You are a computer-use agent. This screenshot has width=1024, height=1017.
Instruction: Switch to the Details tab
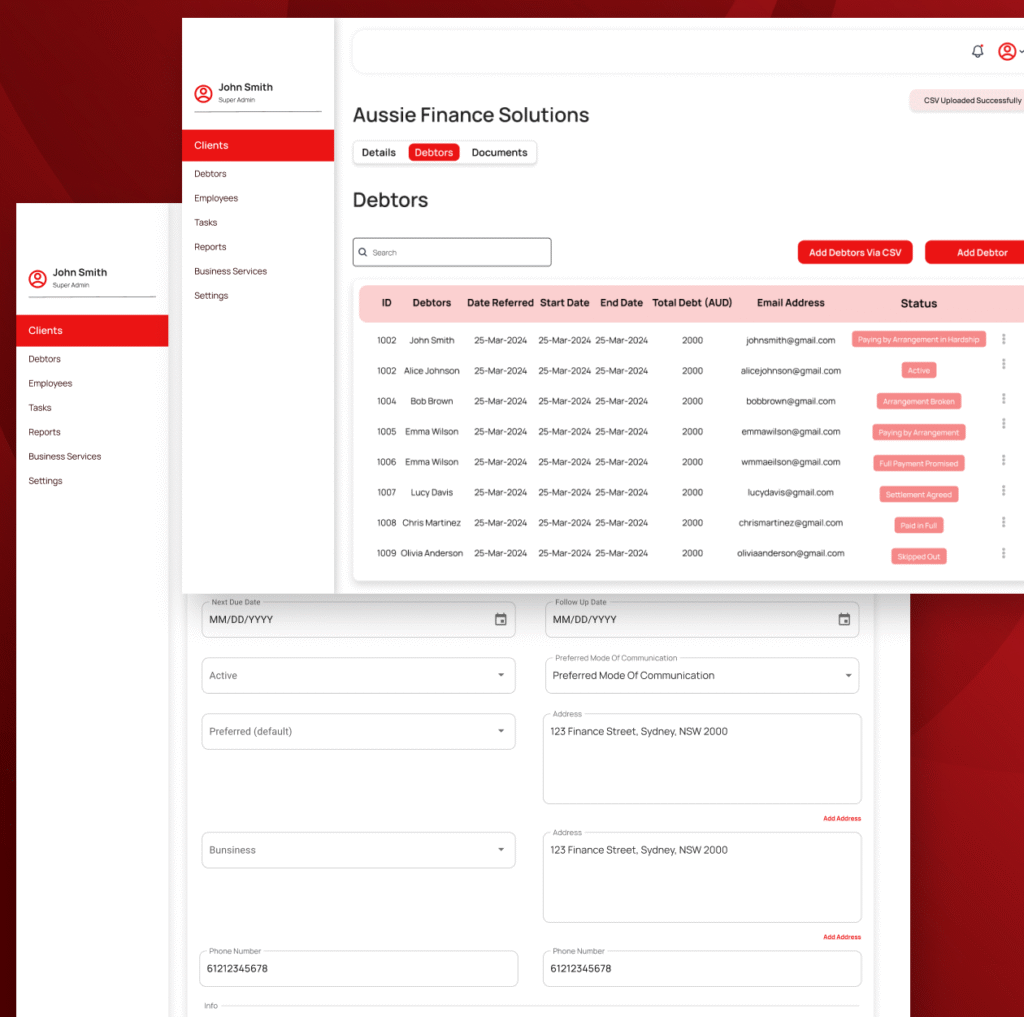378,153
